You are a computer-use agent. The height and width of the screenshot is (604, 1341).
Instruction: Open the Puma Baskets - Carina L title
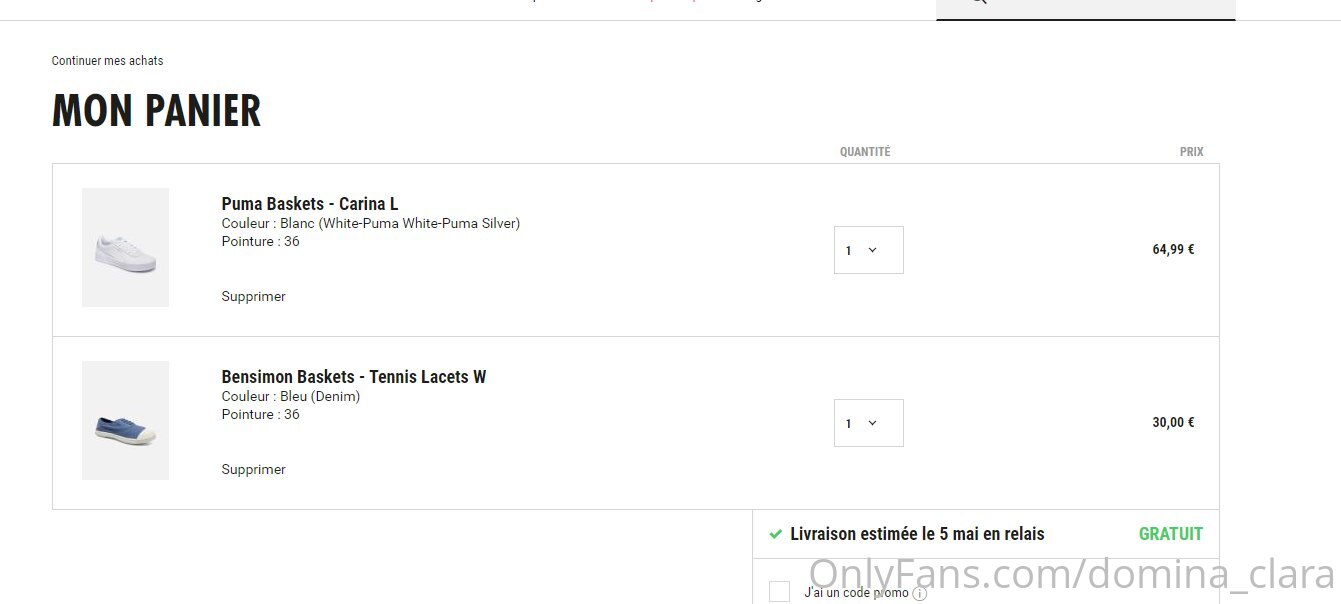tap(310, 204)
